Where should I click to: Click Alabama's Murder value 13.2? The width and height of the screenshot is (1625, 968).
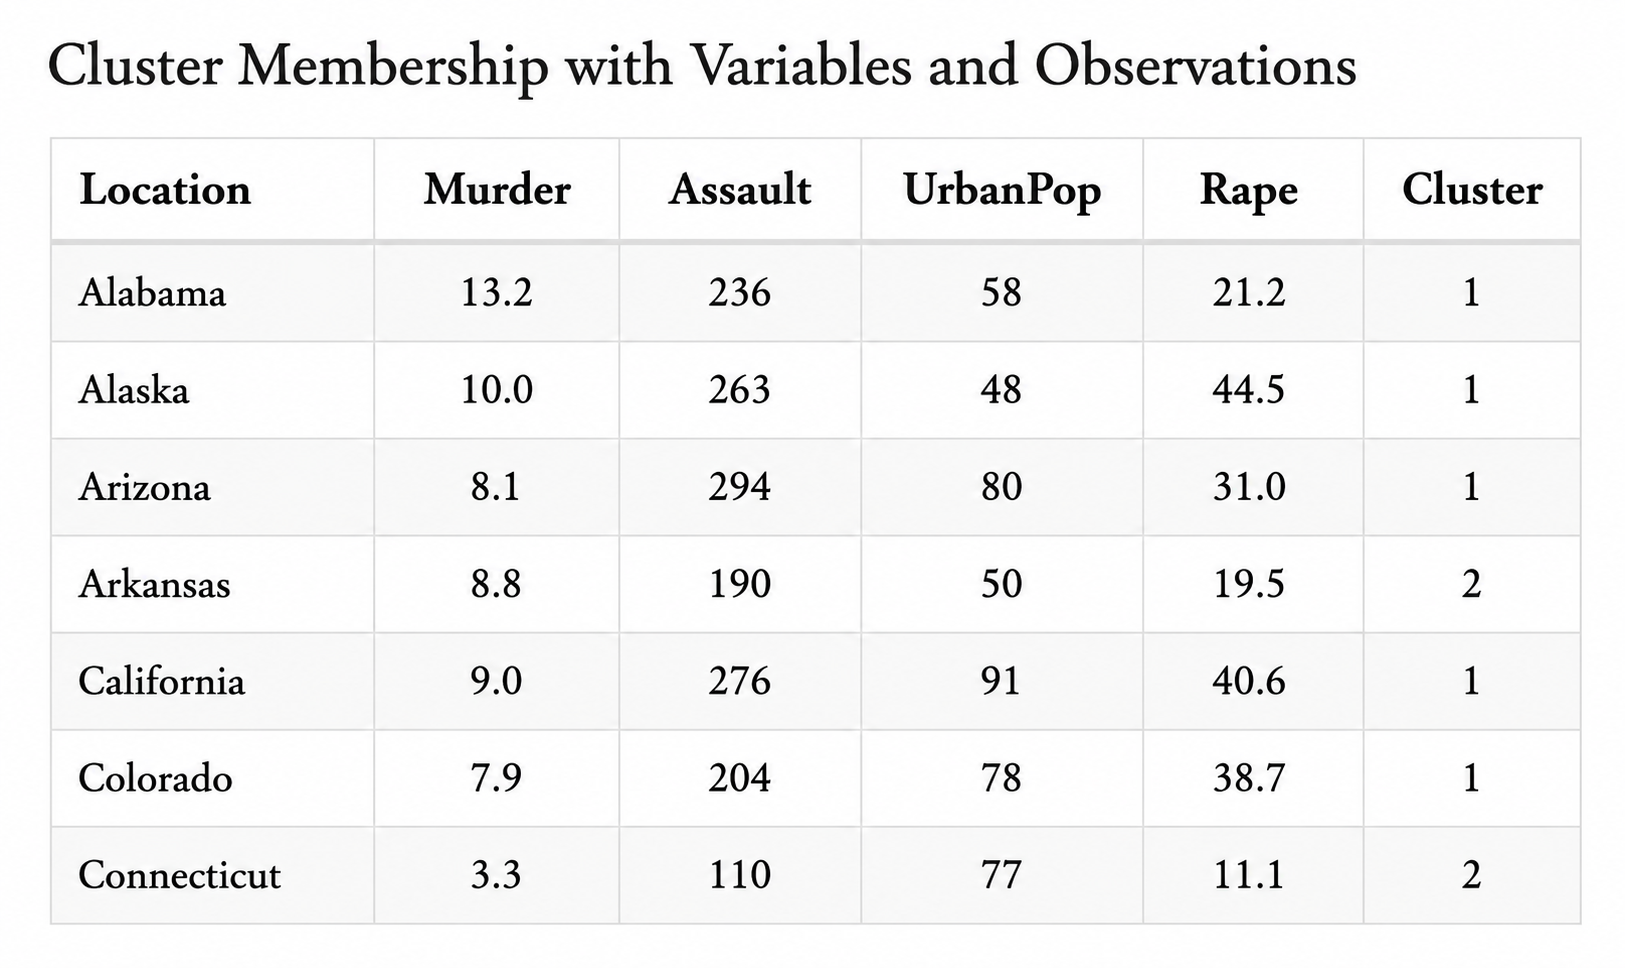point(497,292)
